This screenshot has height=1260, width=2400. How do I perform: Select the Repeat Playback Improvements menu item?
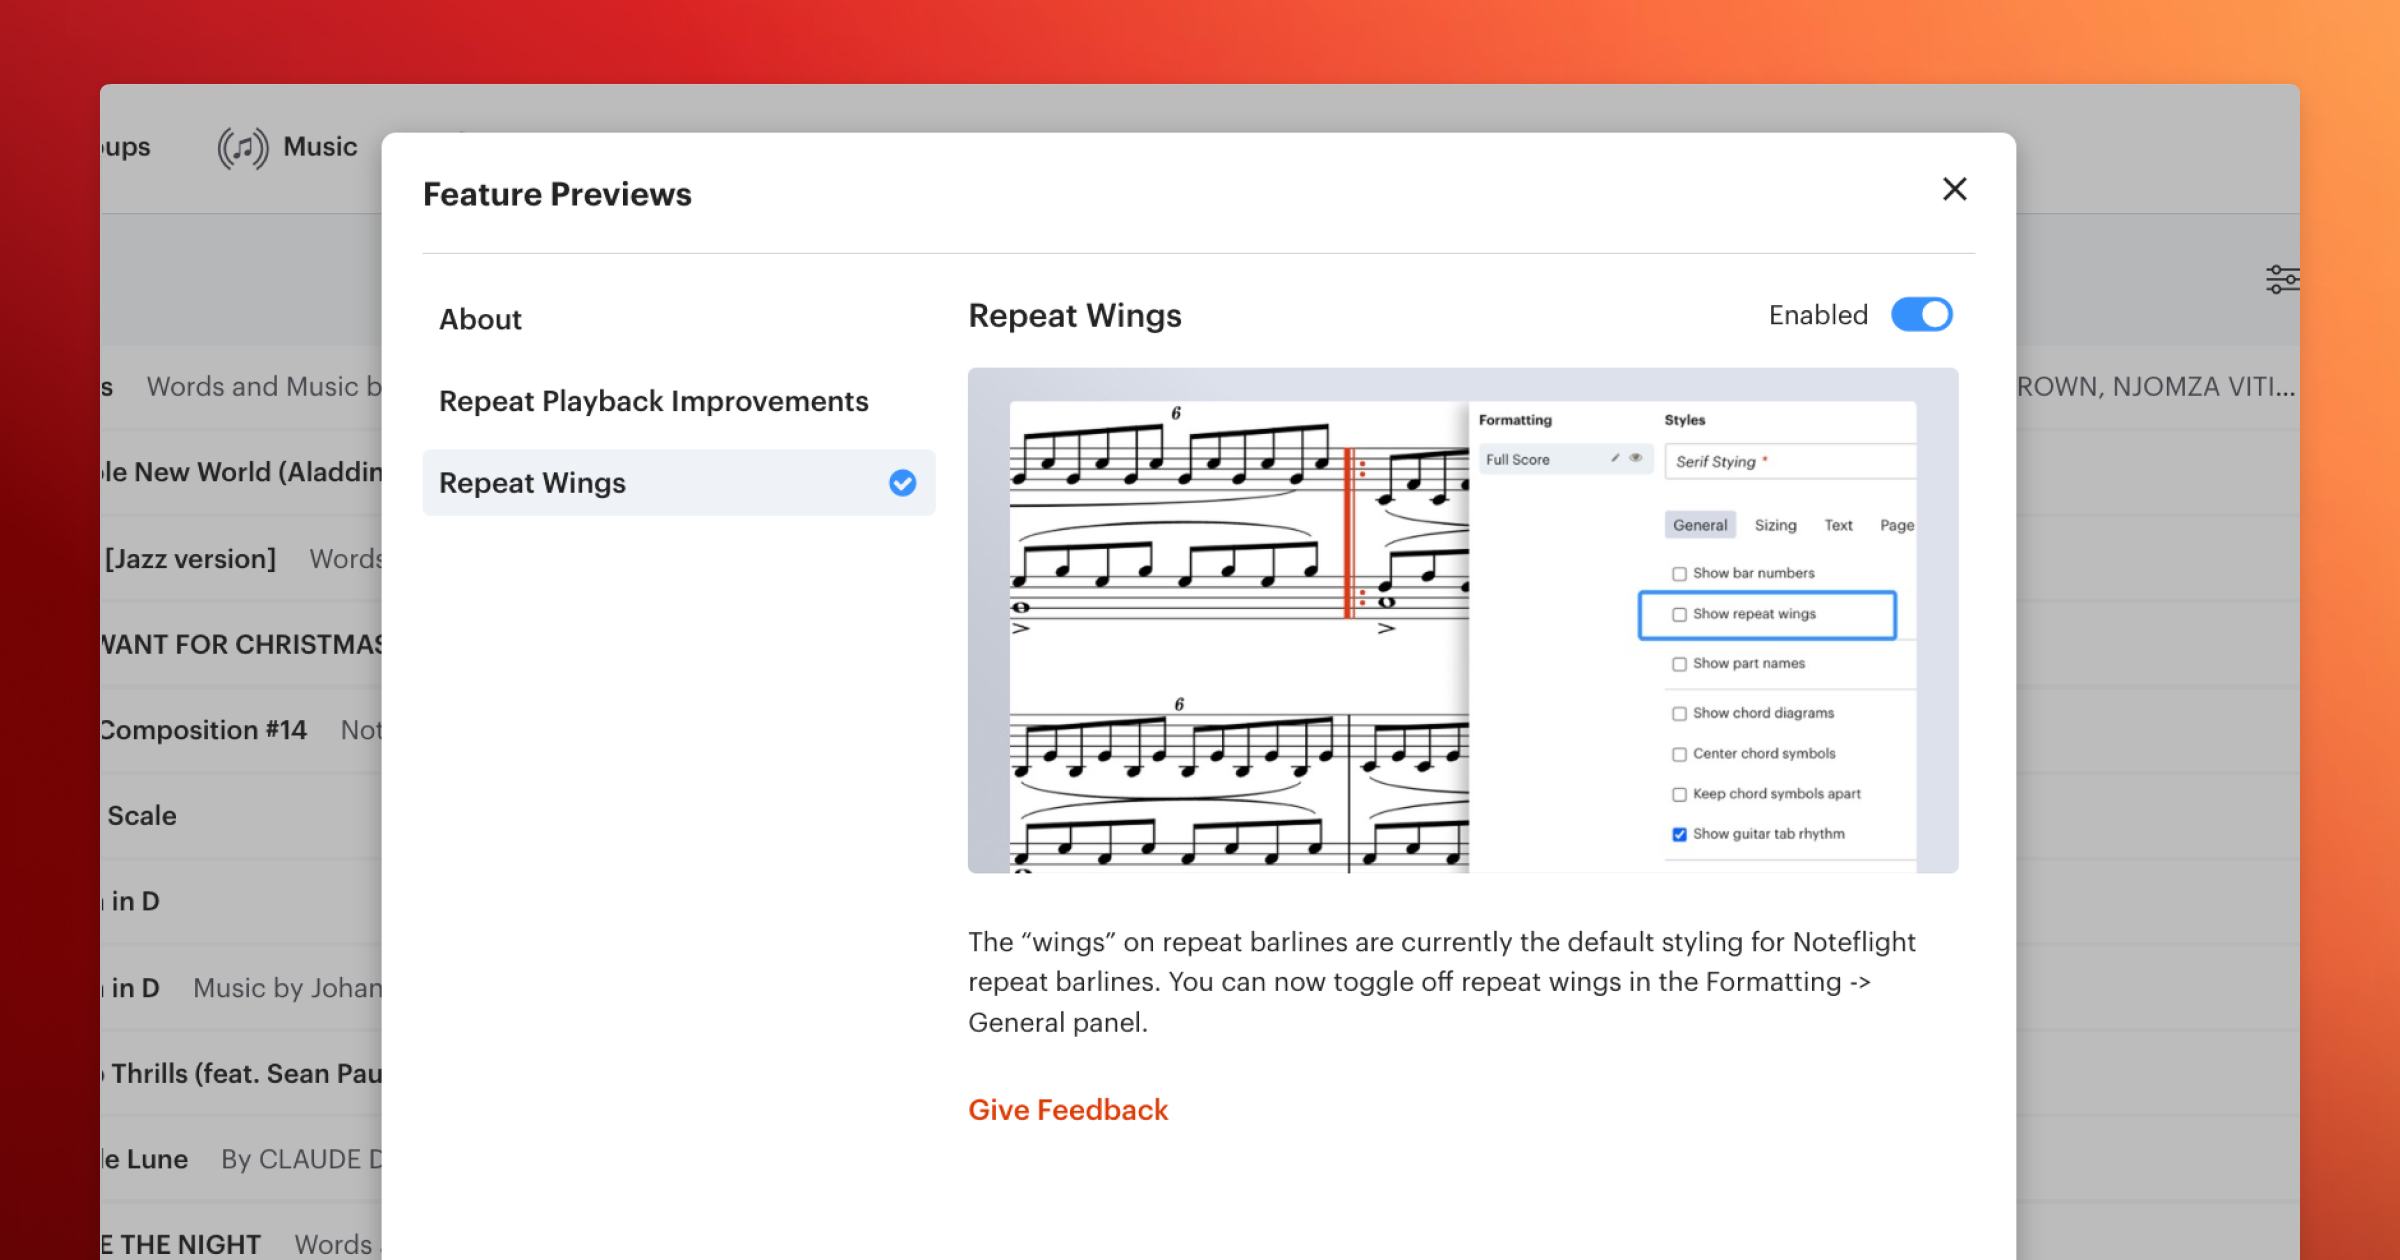(x=654, y=401)
